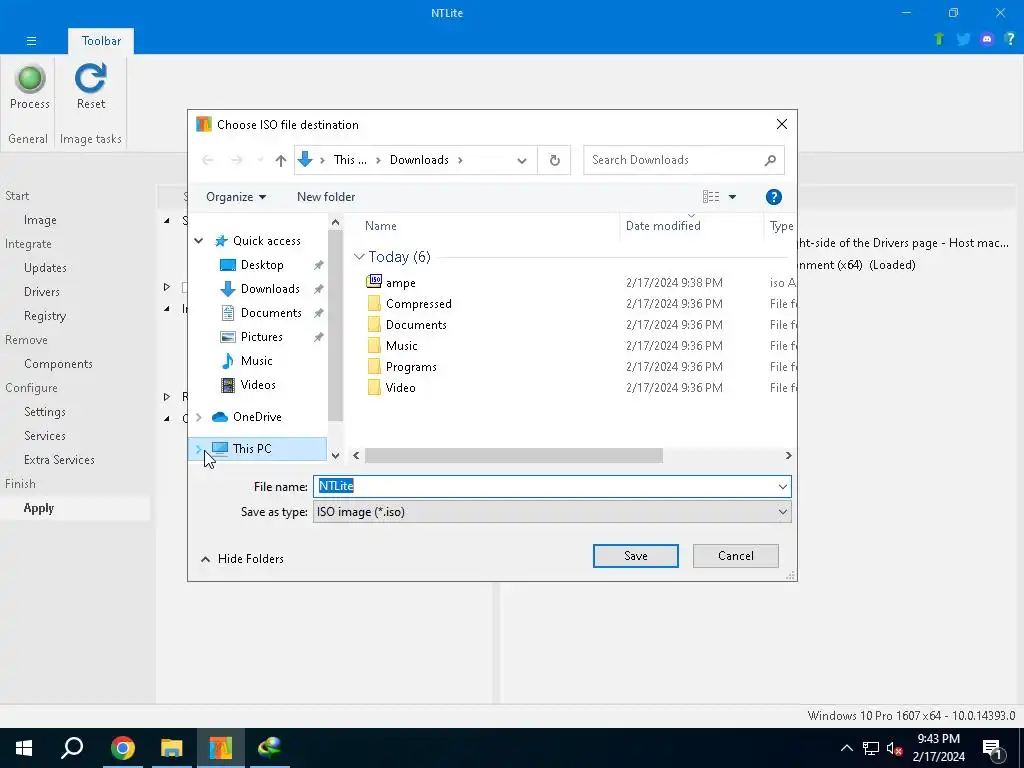The height and width of the screenshot is (768, 1024).
Task: Click New folder button
Action: [326, 197]
